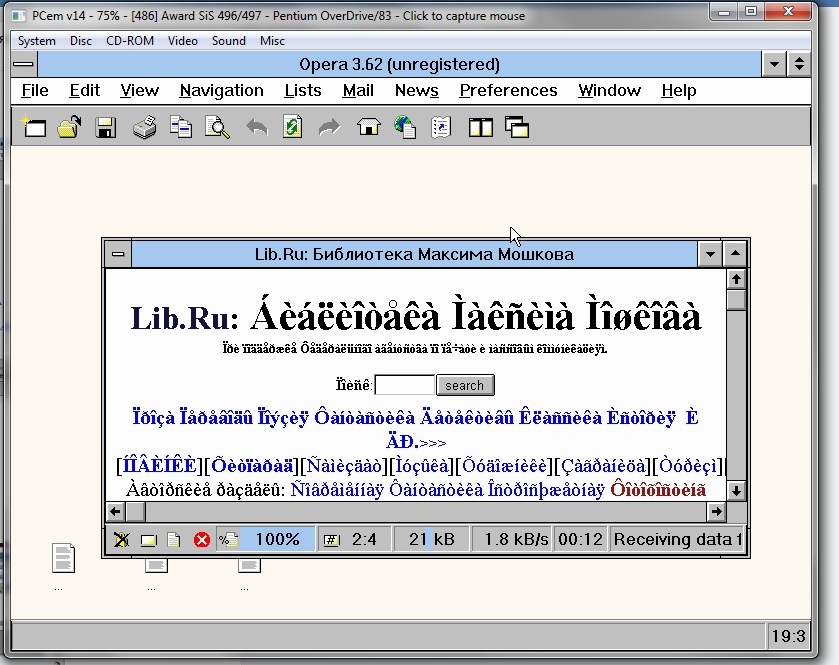This screenshot has width=839, height=665.
Task: Open the Mail menu
Action: pyautogui.click(x=358, y=90)
